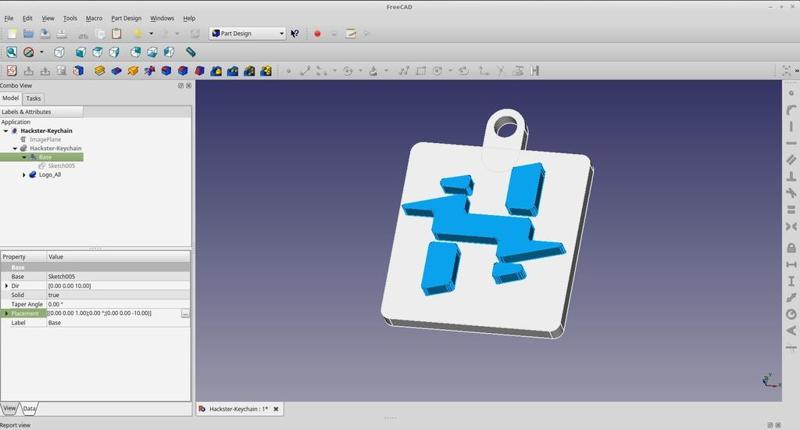Open dropdown arrow next to yellow toolbar icon
This screenshot has height=430, width=800.
click(x=151, y=34)
